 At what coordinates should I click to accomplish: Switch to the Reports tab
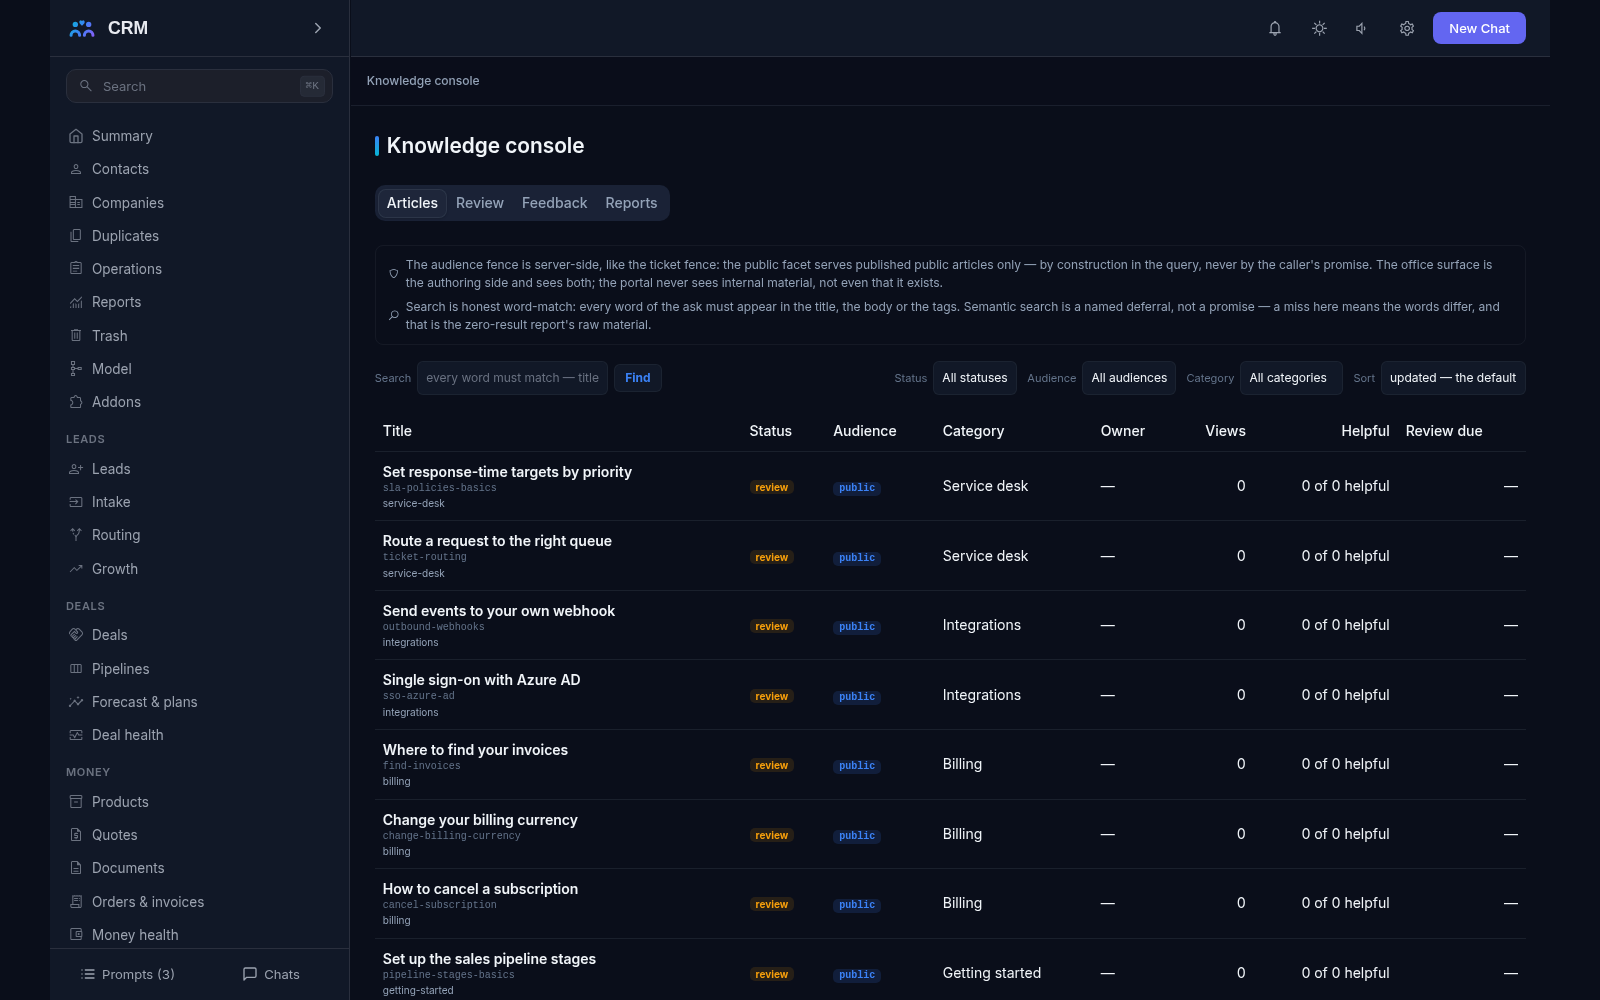point(631,203)
